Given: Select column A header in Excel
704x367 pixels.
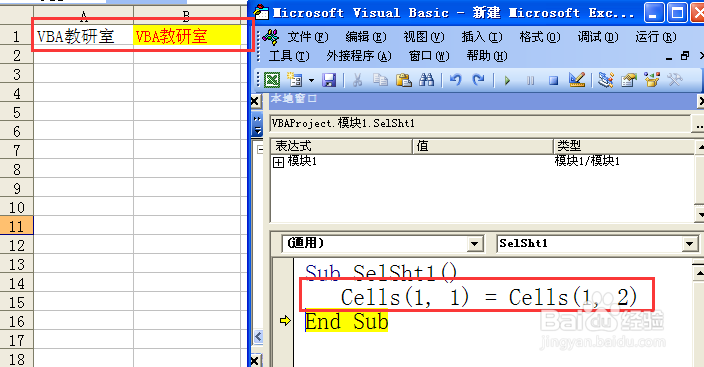Looking at the screenshot, I should pyautogui.click(x=84, y=16).
